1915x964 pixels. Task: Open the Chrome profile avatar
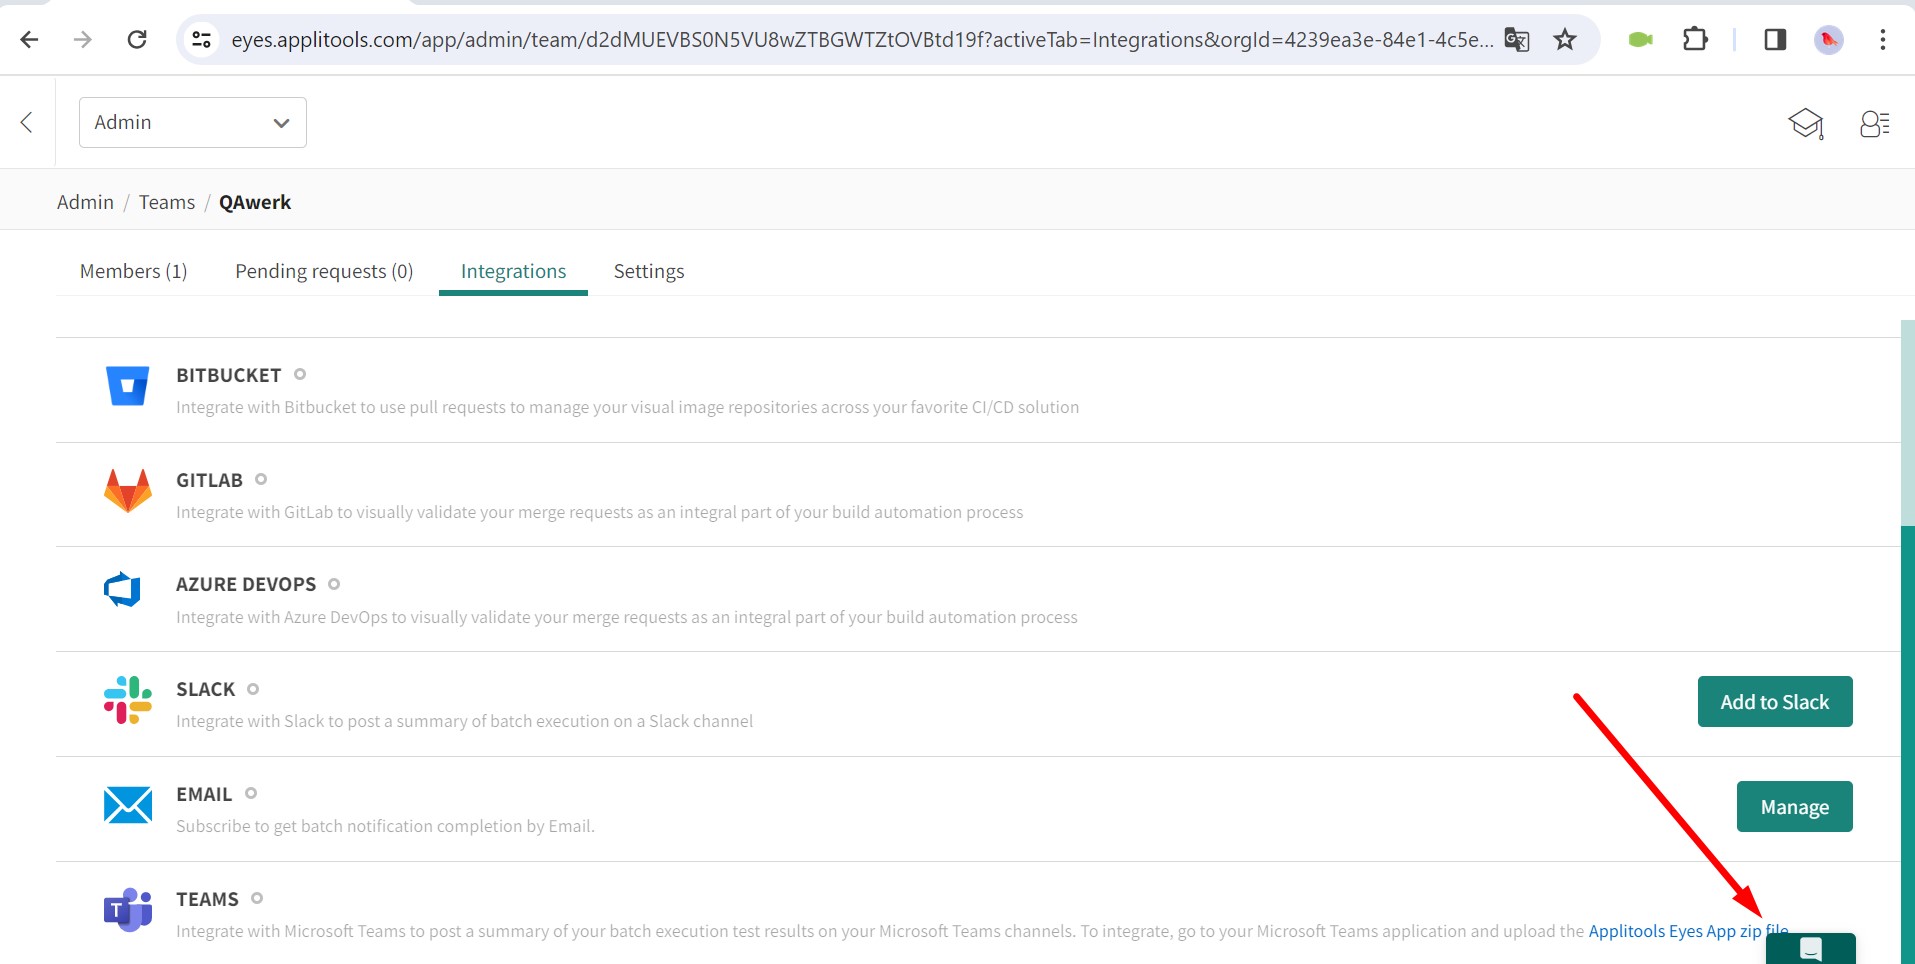(x=1829, y=39)
